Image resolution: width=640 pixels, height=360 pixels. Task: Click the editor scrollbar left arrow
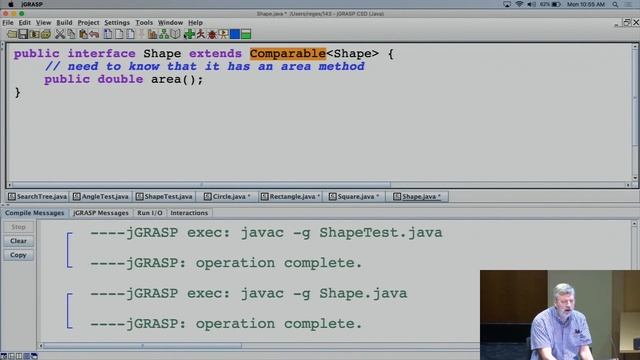tap(9, 185)
